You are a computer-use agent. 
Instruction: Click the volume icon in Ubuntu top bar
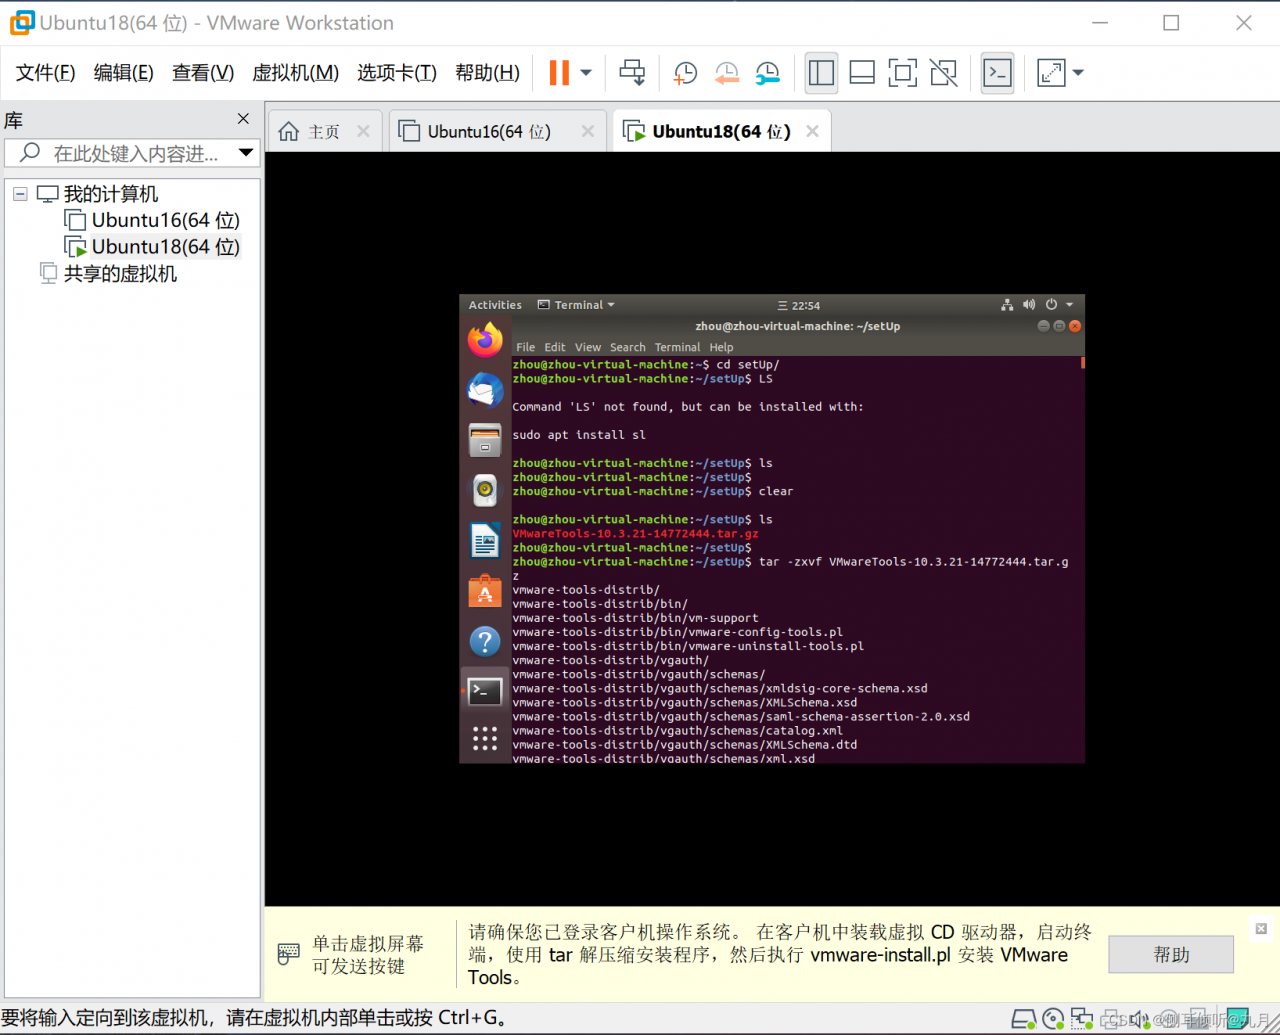1029,305
